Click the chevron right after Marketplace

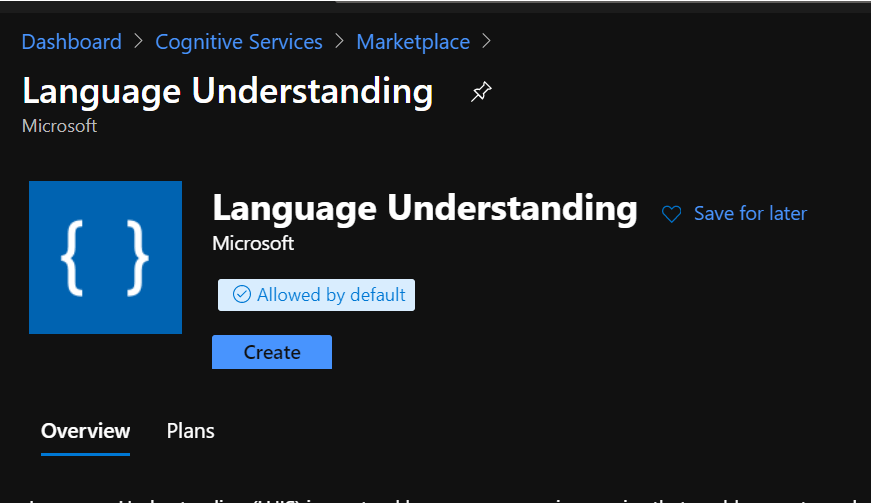tap(487, 42)
